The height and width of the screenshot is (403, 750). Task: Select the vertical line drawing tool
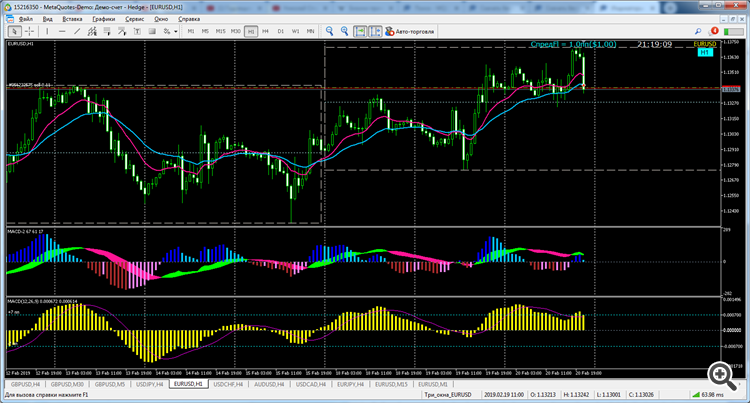point(47,32)
